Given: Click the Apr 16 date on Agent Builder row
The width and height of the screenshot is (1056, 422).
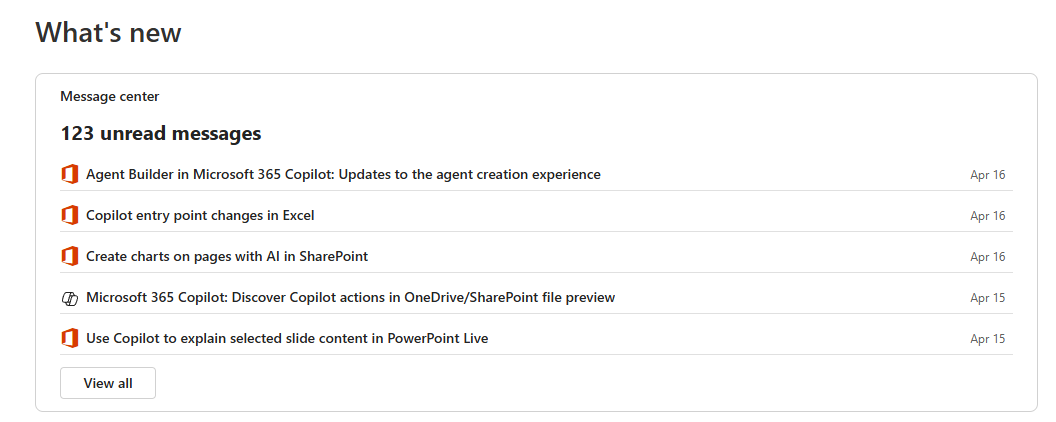Looking at the screenshot, I should [x=987, y=175].
